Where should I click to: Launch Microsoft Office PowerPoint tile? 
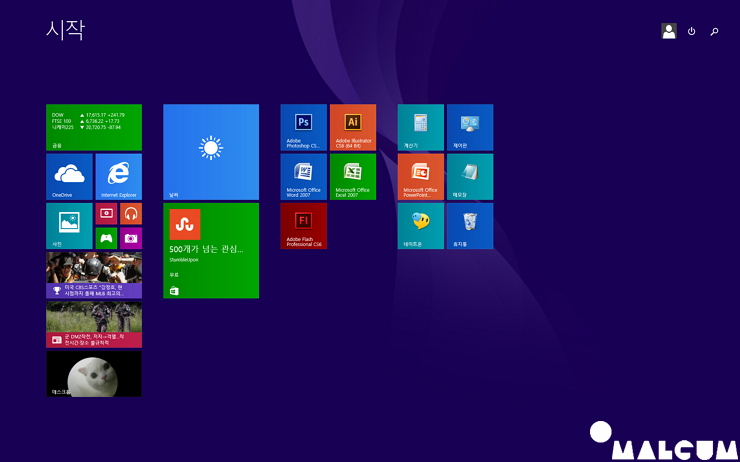tap(420, 176)
